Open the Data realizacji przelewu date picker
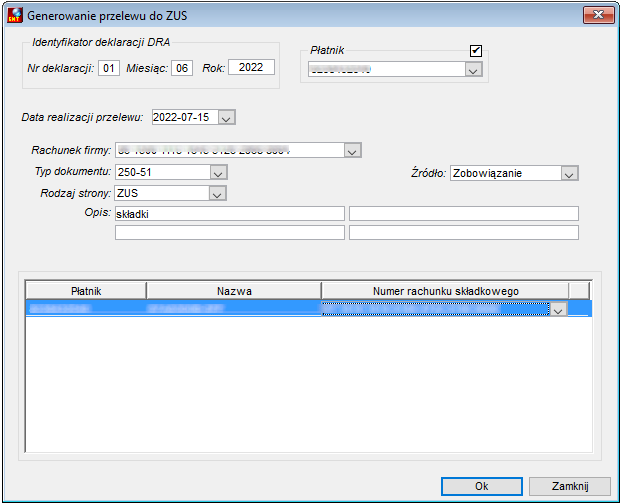This screenshot has height=503, width=621. [227, 118]
